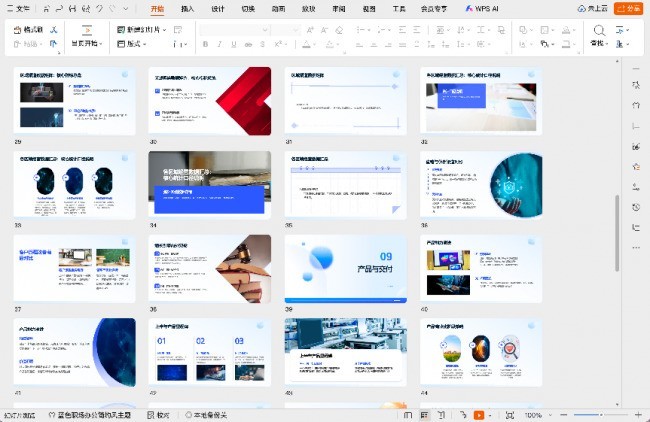The image size is (650, 422).
Task: Click the cloud upload 未上云 button
Action: (x=592, y=8)
